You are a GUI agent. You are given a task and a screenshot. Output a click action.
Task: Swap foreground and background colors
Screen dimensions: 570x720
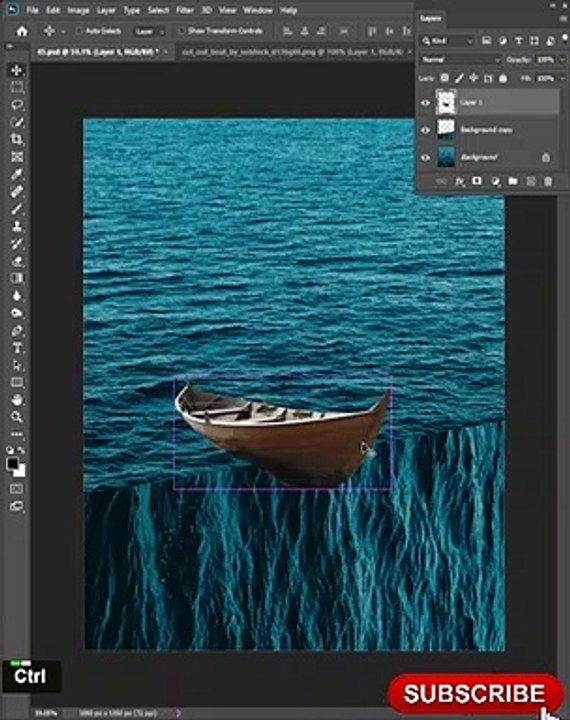pos(22,450)
